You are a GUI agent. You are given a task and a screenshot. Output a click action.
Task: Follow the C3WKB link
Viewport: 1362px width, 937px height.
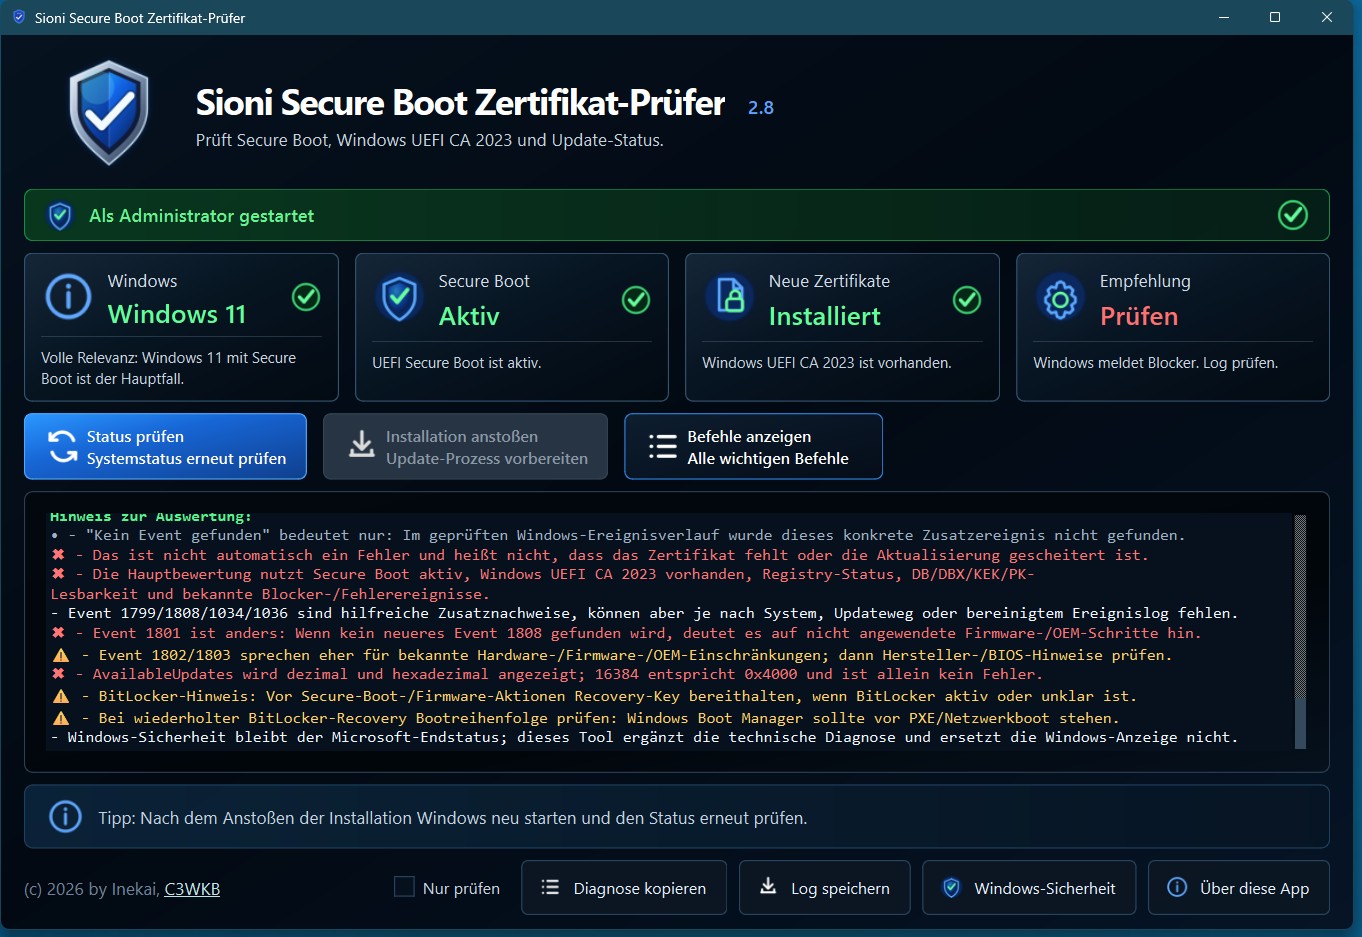(192, 889)
